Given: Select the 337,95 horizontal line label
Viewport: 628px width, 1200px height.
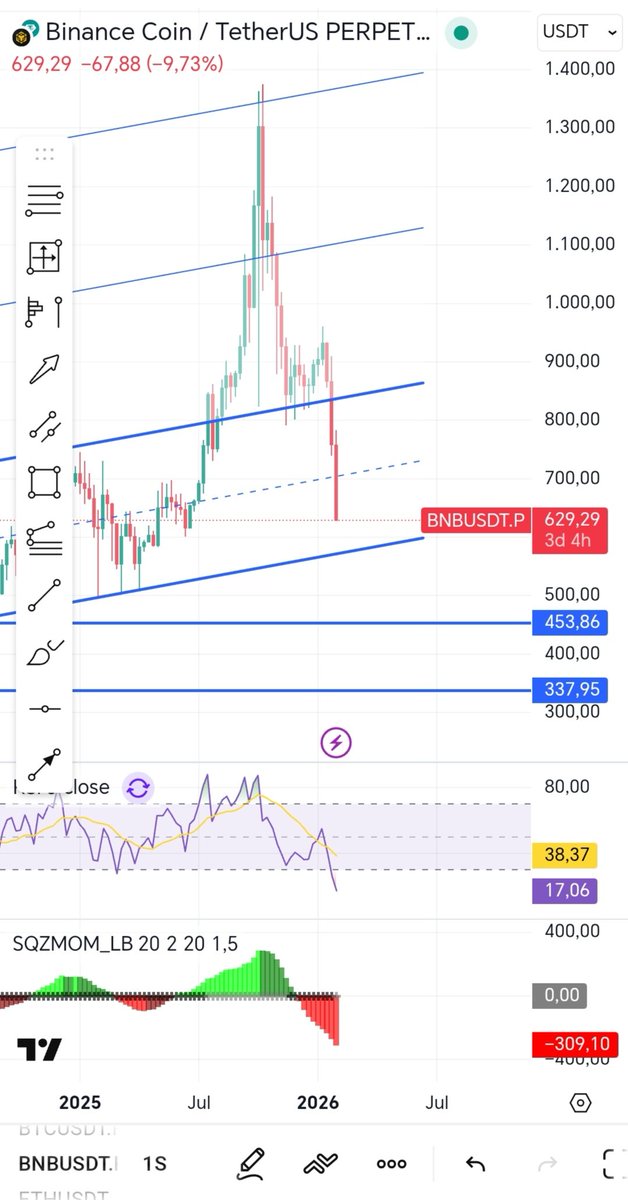Looking at the screenshot, I should (x=572, y=689).
